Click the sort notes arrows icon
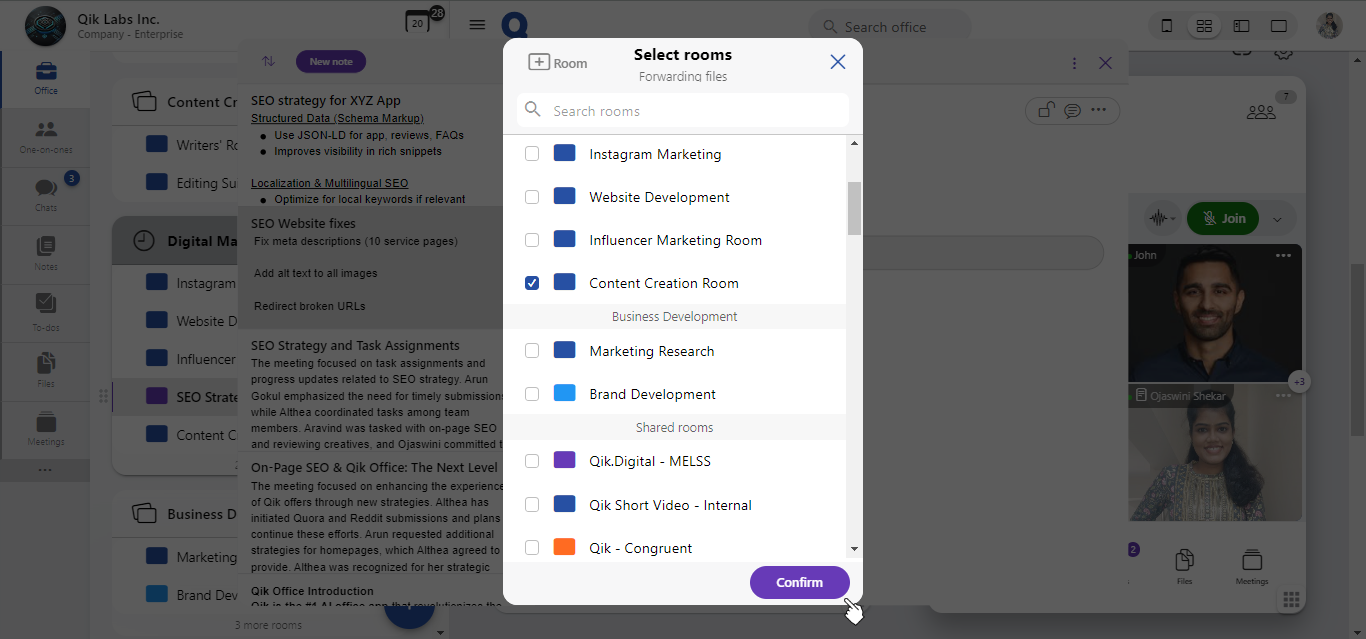The image size is (1366, 639). point(268,61)
